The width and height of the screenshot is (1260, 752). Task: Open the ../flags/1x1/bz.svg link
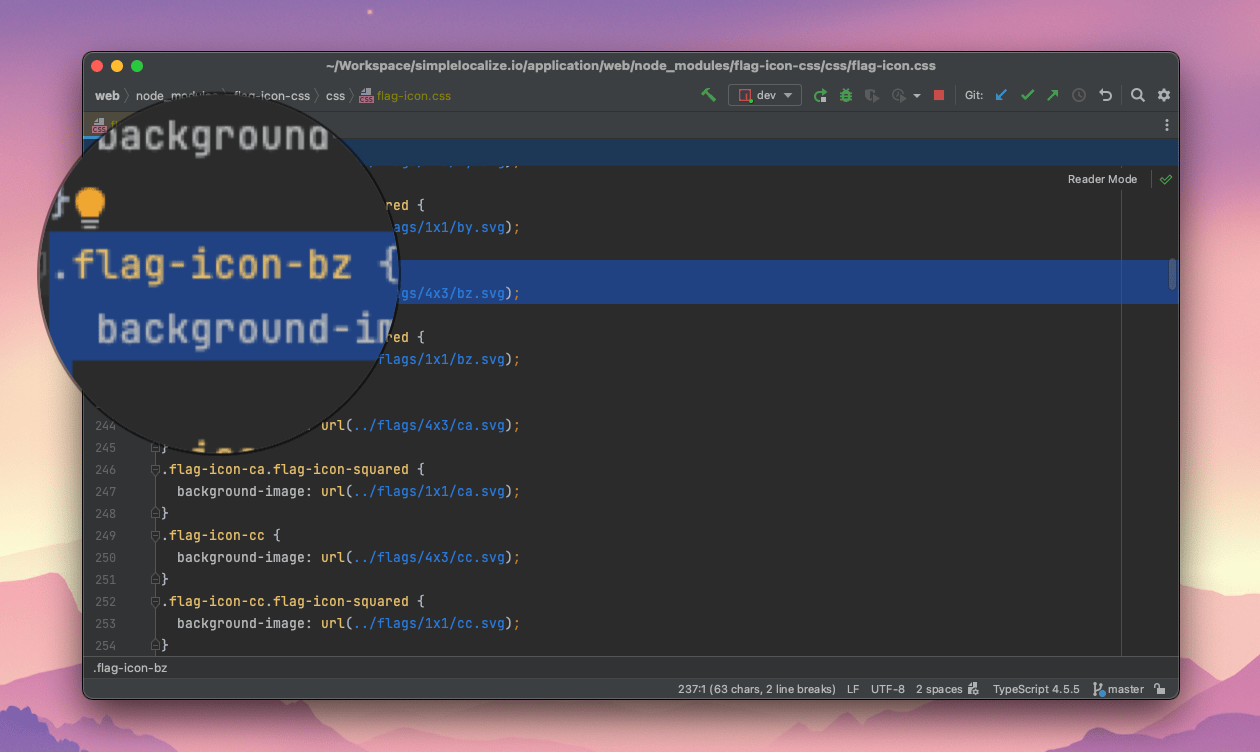click(x=441, y=359)
